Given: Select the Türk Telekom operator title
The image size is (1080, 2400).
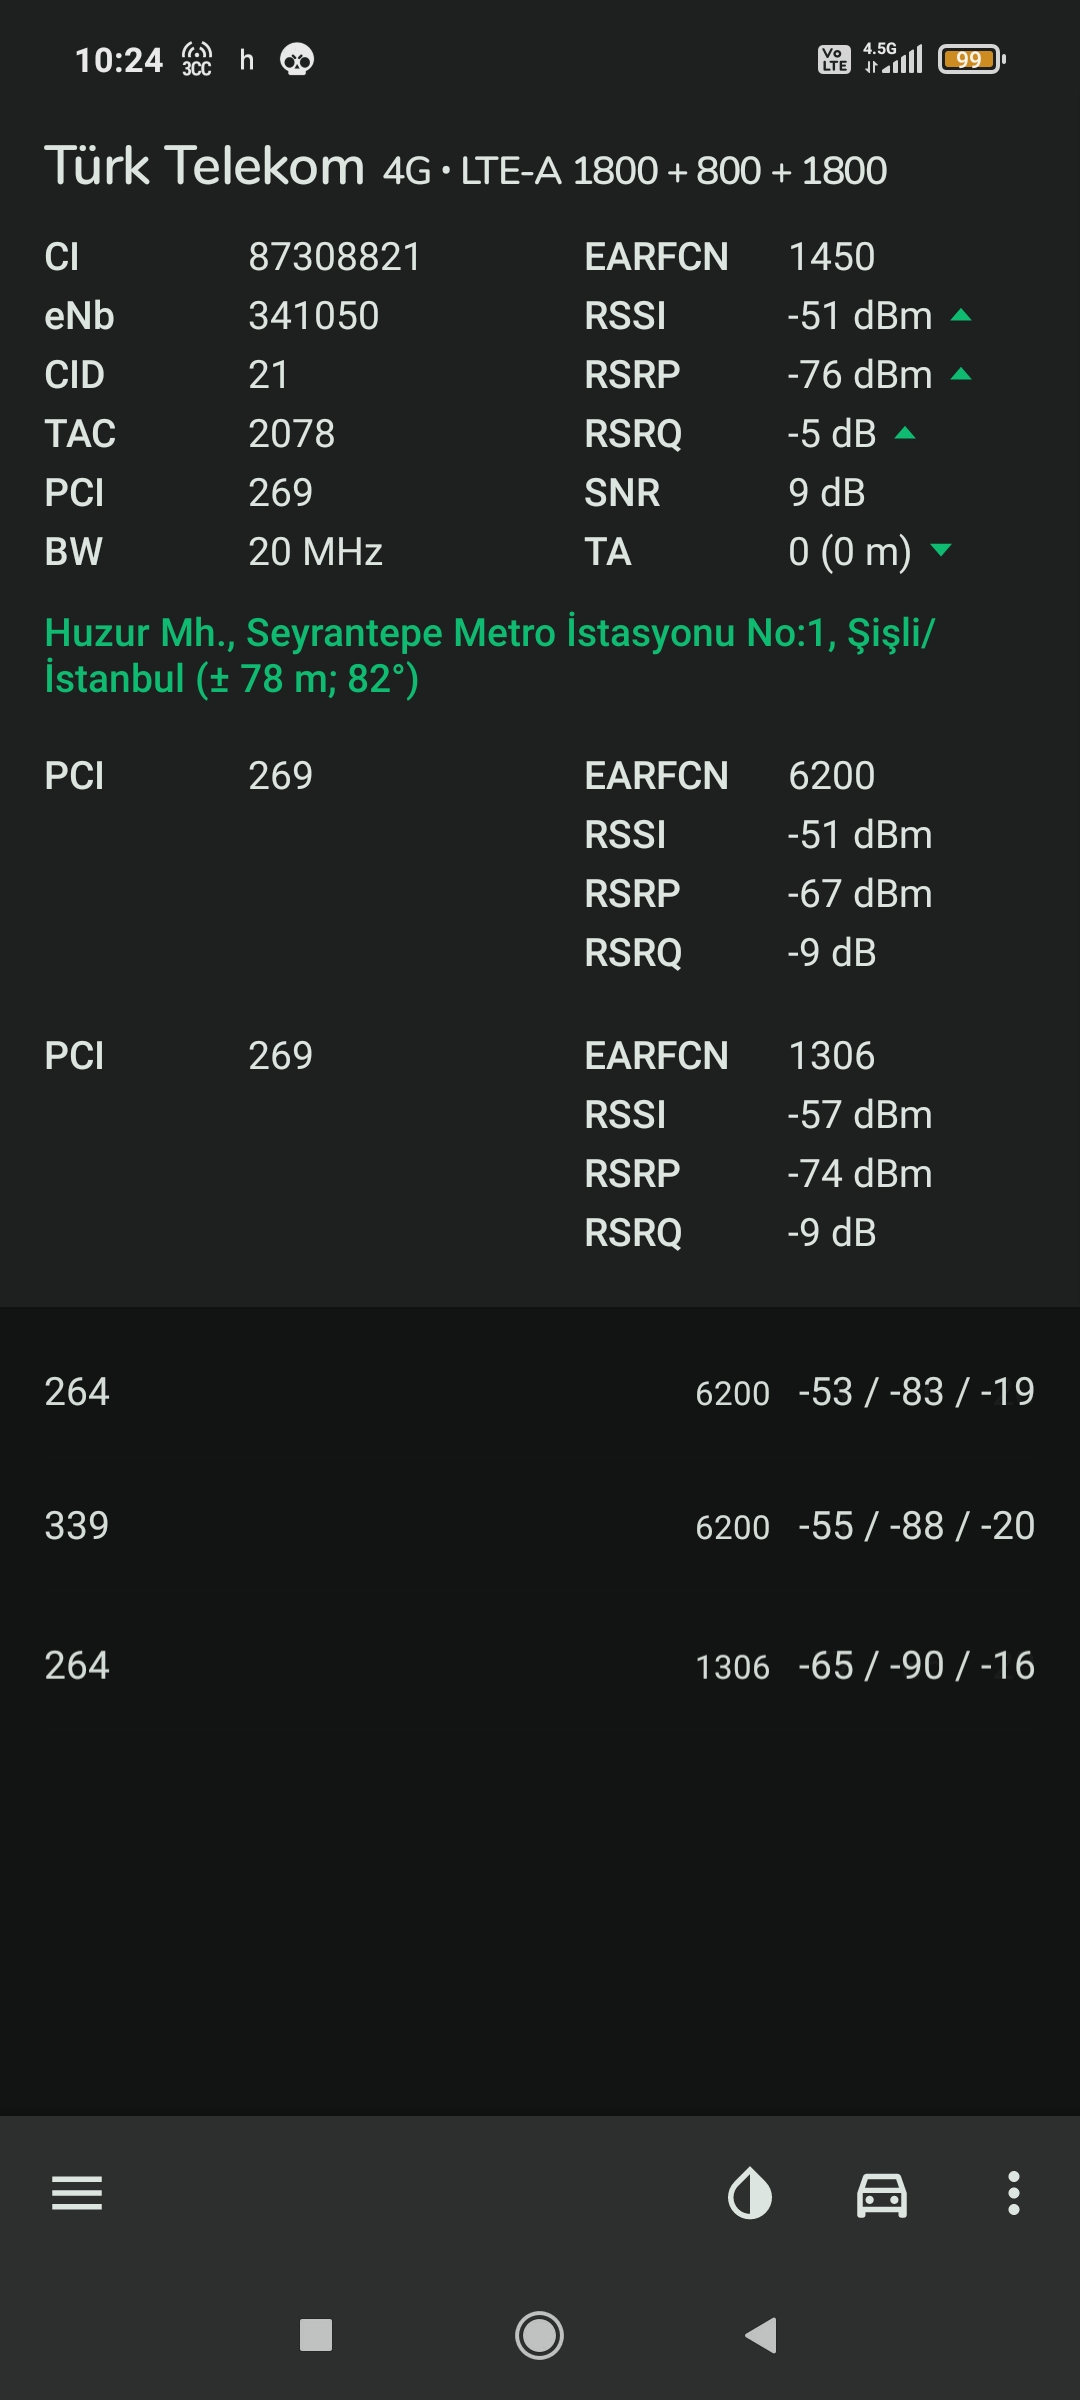Looking at the screenshot, I should (x=205, y=166).
